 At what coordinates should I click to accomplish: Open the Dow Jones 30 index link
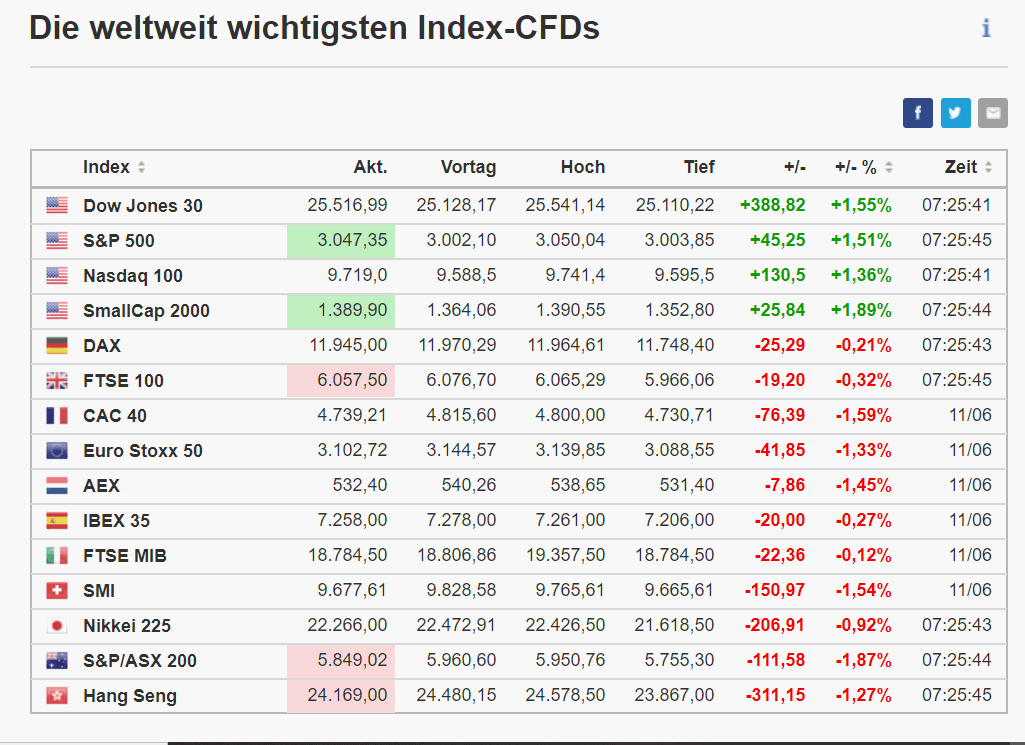(x=143, y=206)
